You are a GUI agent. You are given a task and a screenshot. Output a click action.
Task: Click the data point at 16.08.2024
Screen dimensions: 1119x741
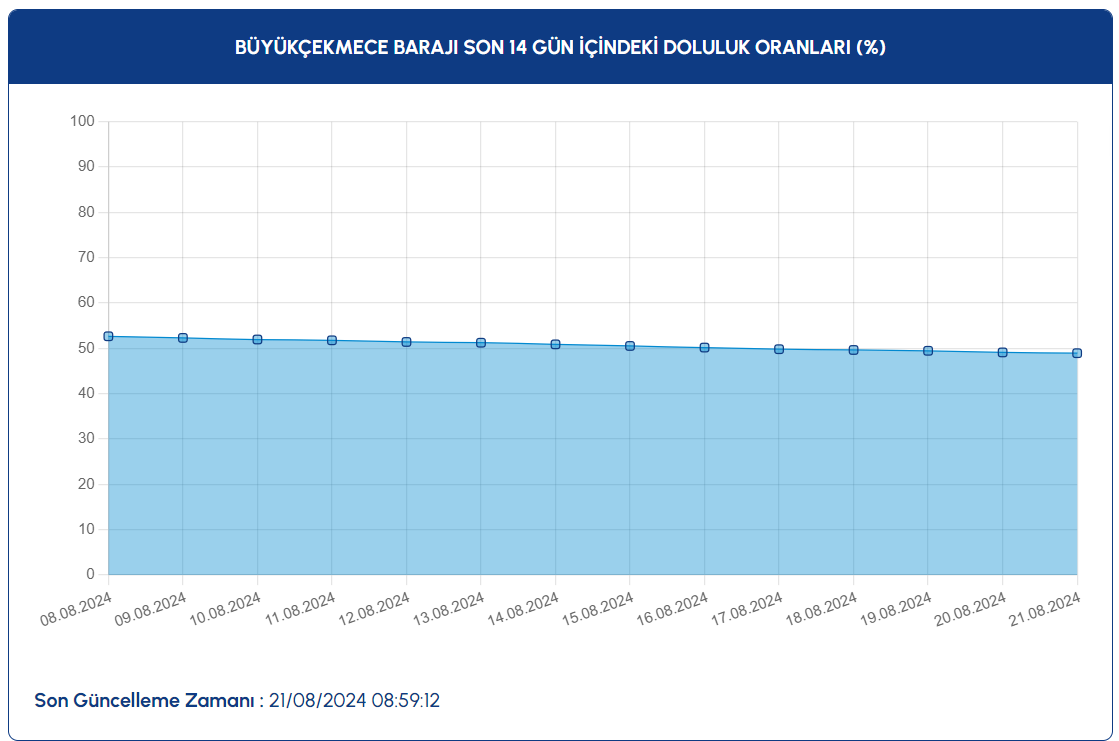[x=704, y=348]
